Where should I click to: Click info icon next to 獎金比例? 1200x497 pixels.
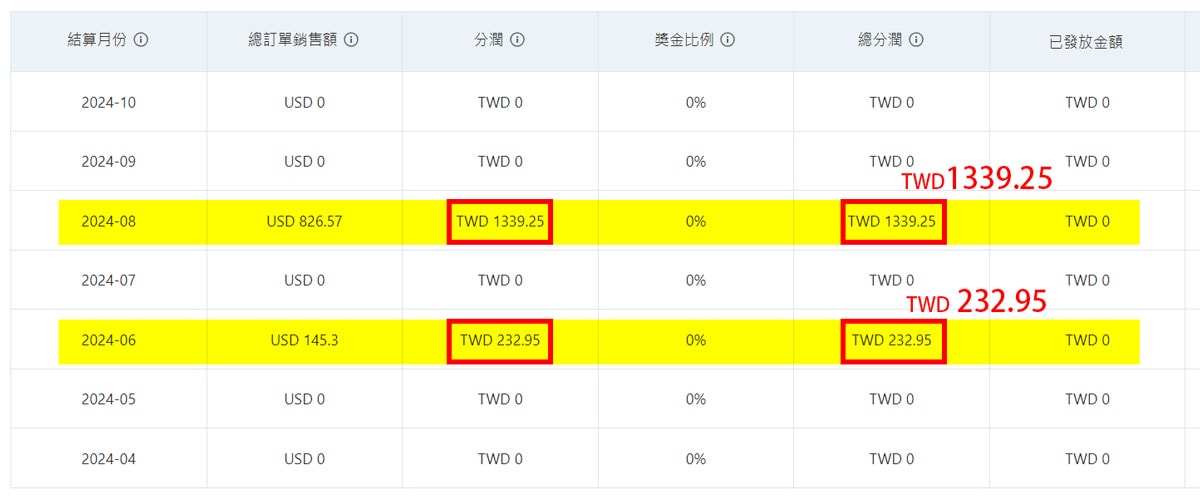pos(728,41)
